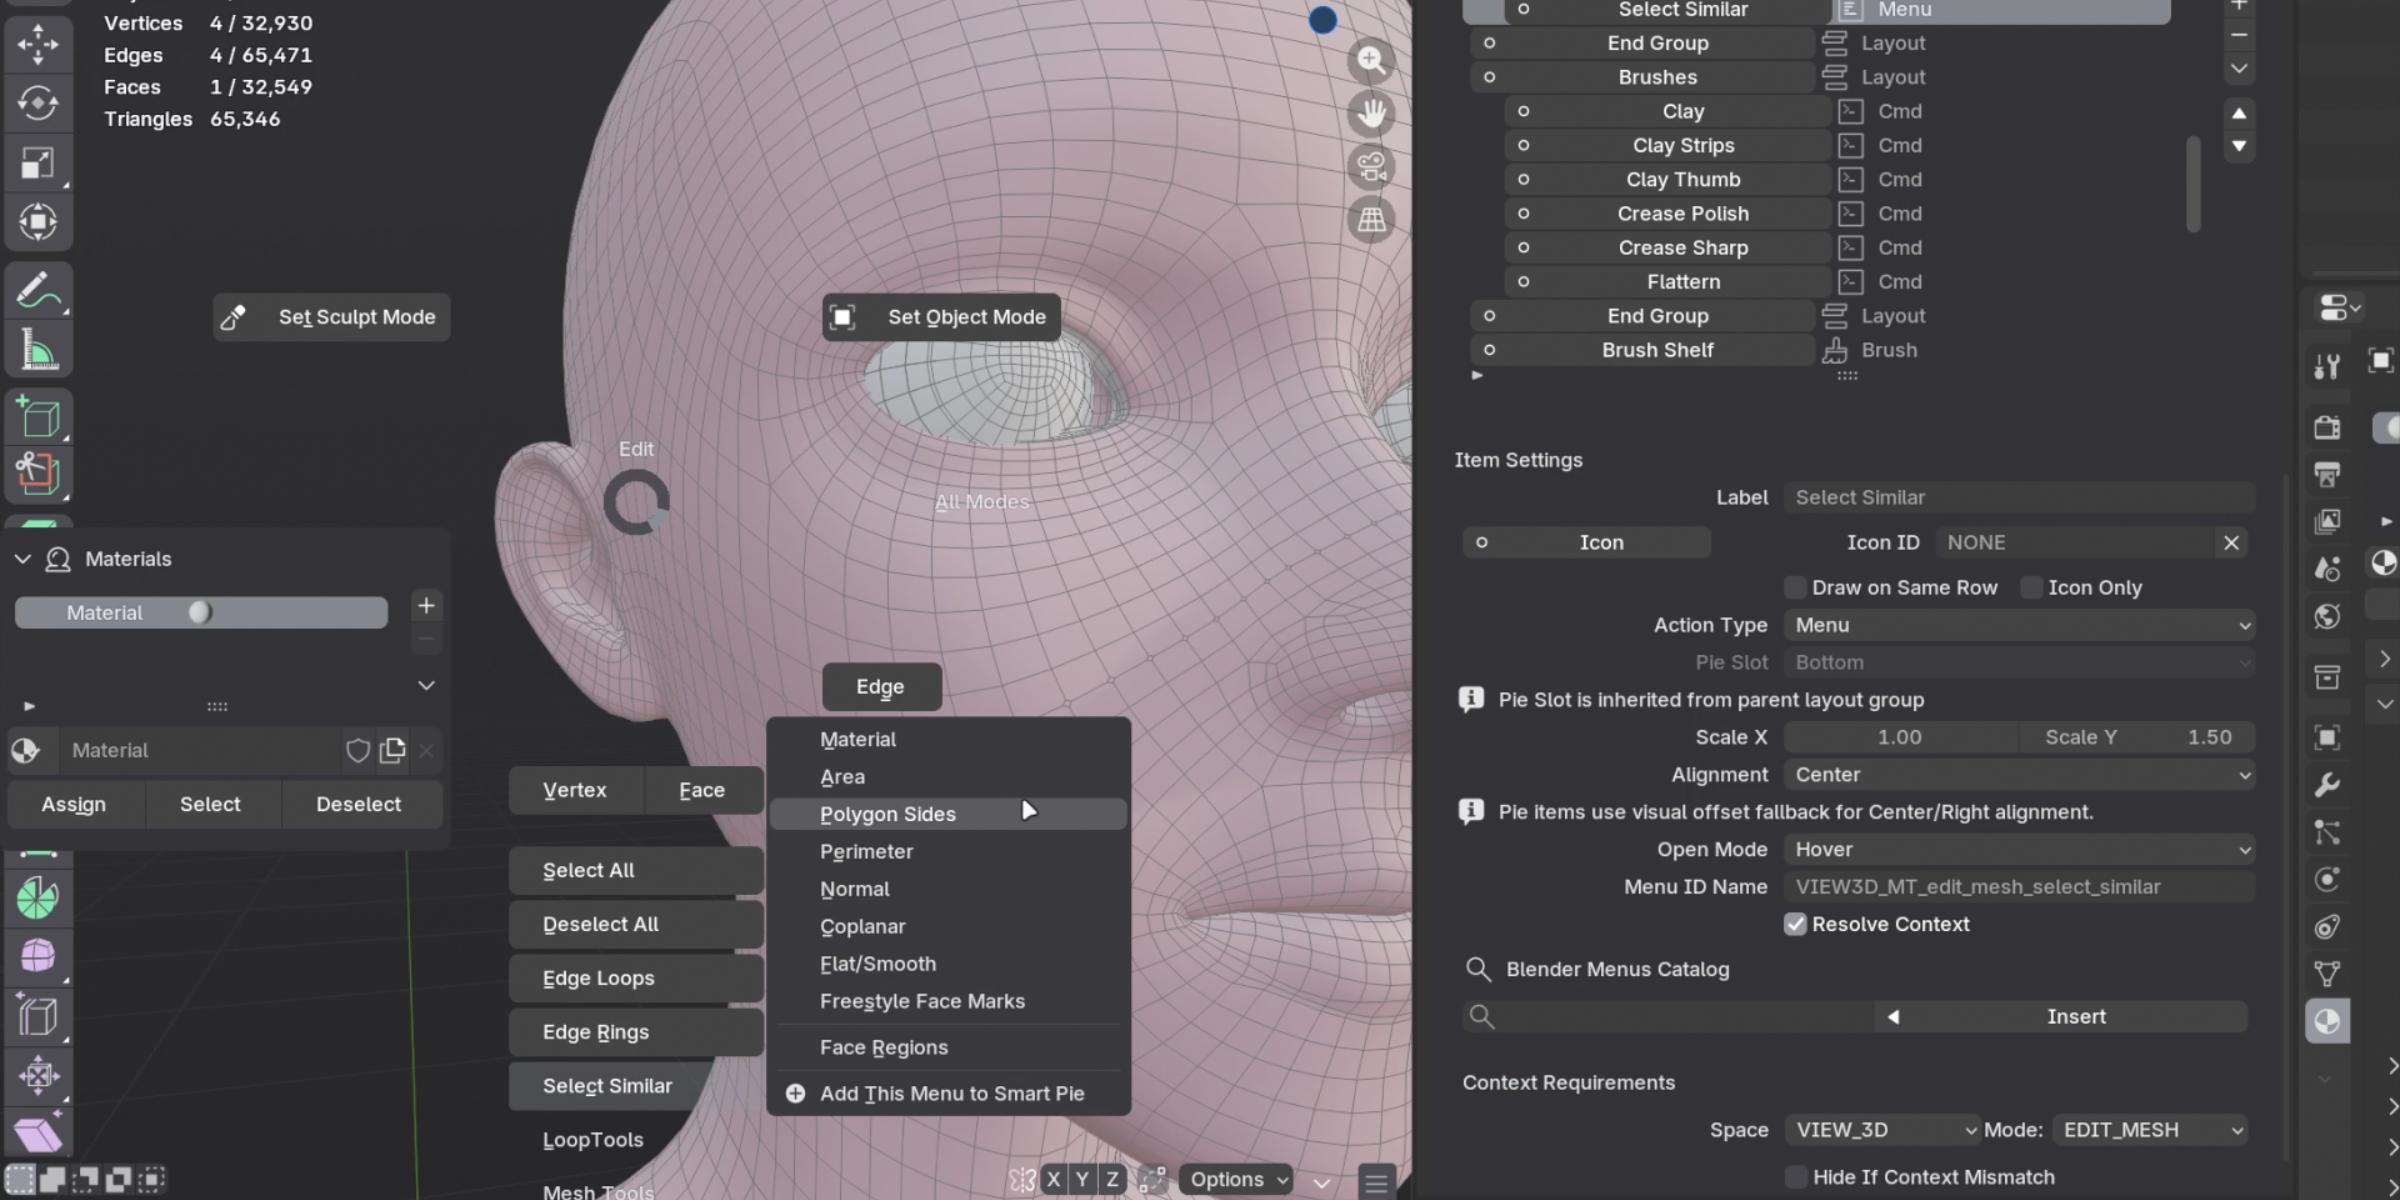Choose Coplanar menu entry

948,927
